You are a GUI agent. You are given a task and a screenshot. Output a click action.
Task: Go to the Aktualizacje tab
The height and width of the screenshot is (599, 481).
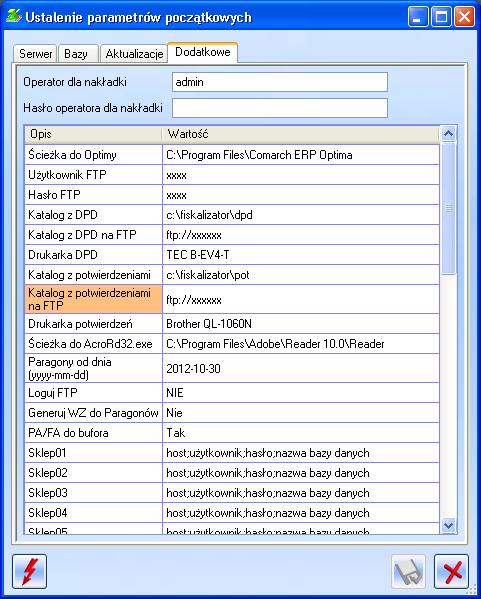(x=134, y=53)
